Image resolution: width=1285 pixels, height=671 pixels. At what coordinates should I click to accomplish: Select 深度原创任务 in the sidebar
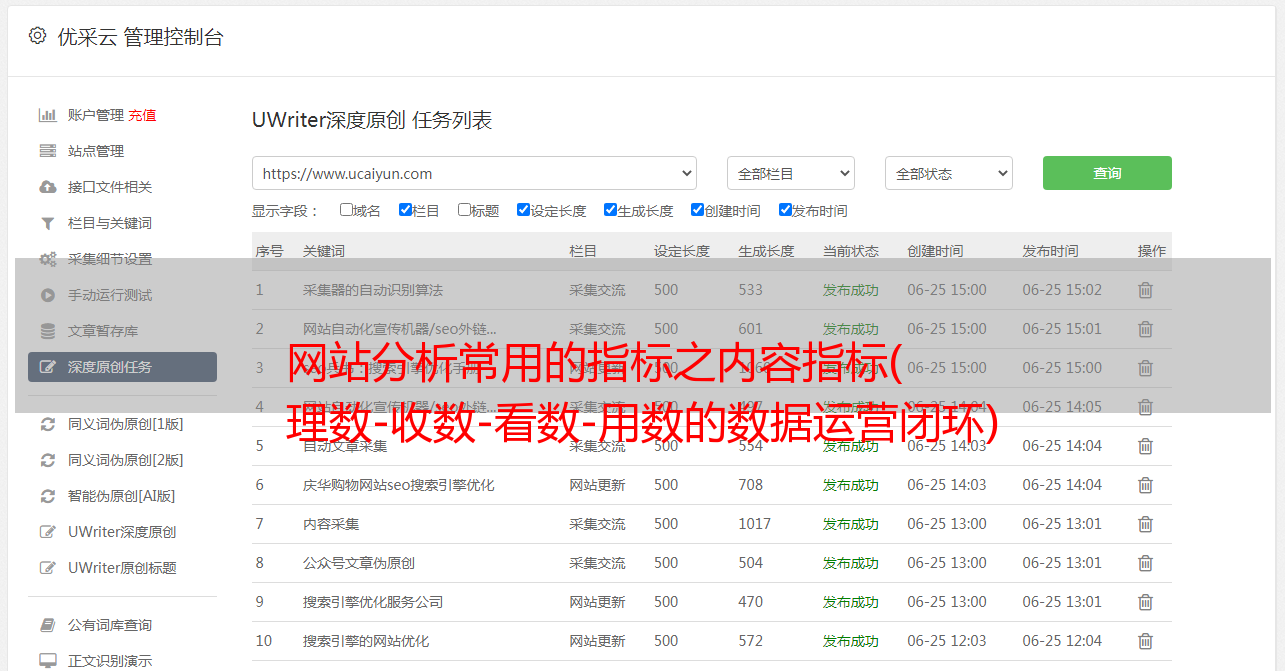pos(122,367)
